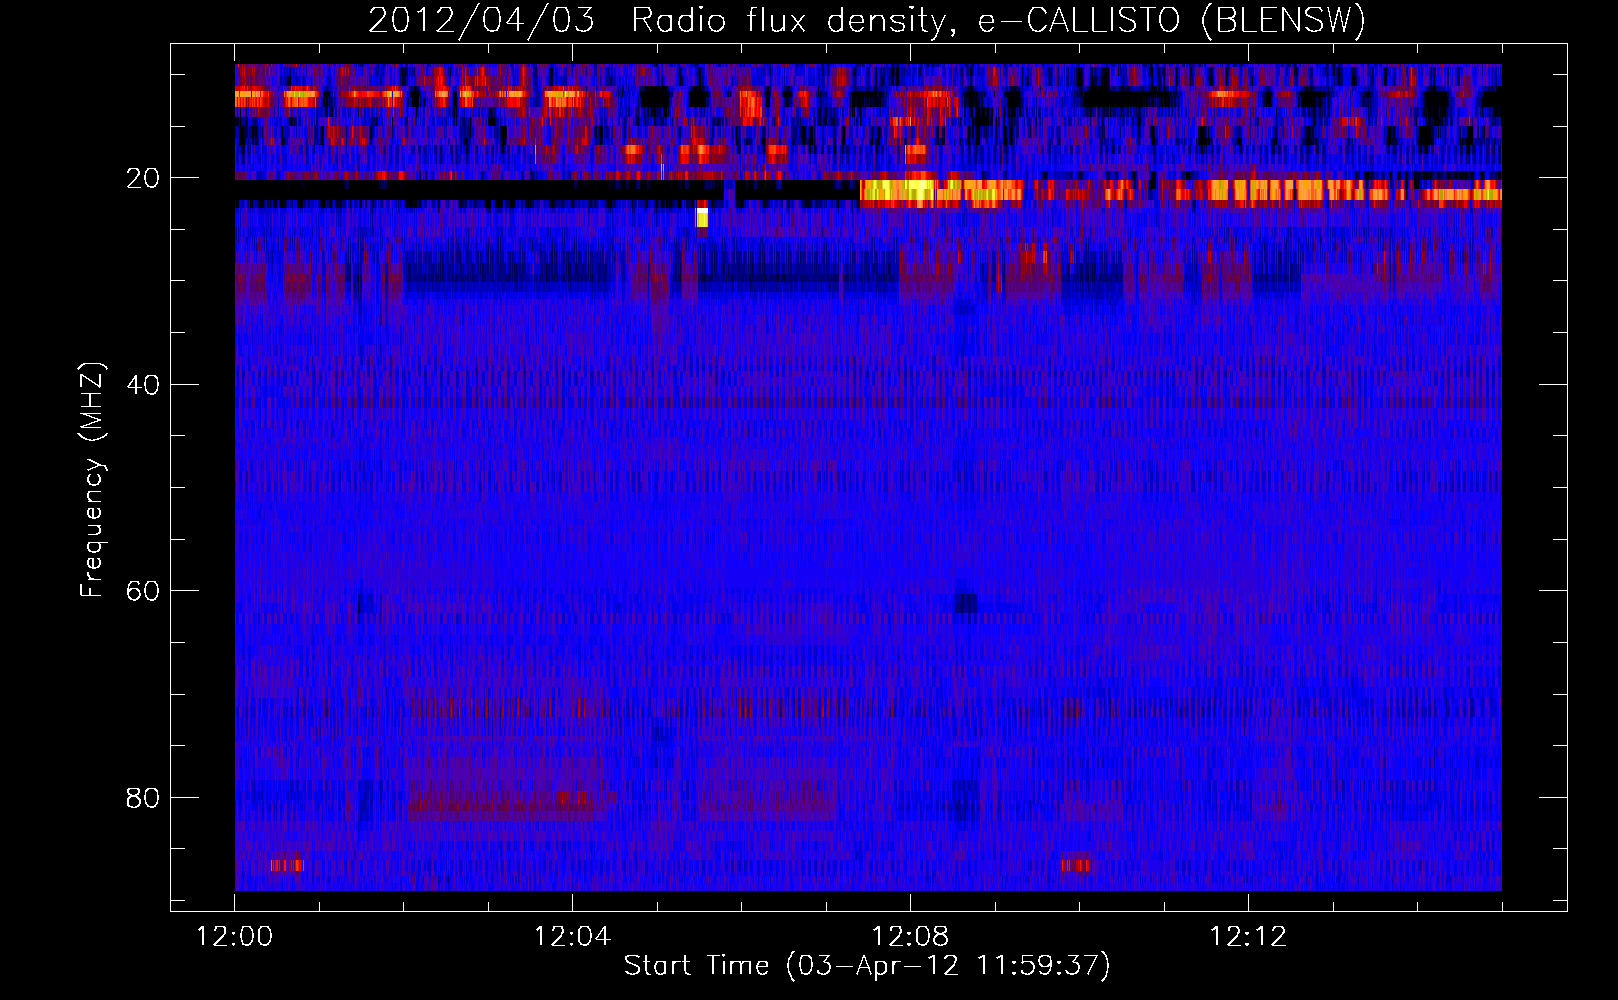Click the '40' frequency tick label

coord(144,385)
